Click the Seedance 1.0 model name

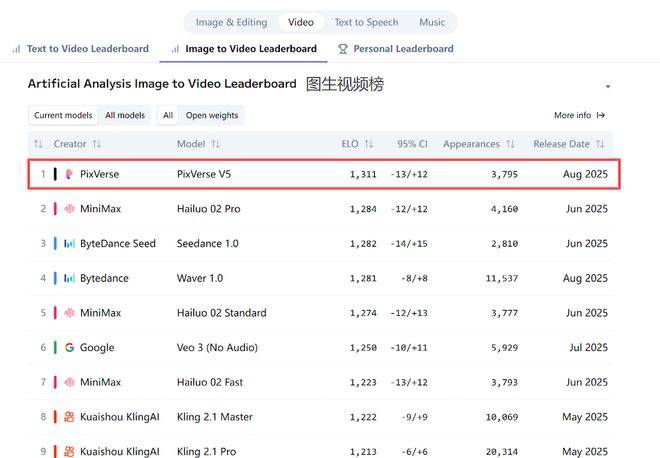(x=208, y=243)
